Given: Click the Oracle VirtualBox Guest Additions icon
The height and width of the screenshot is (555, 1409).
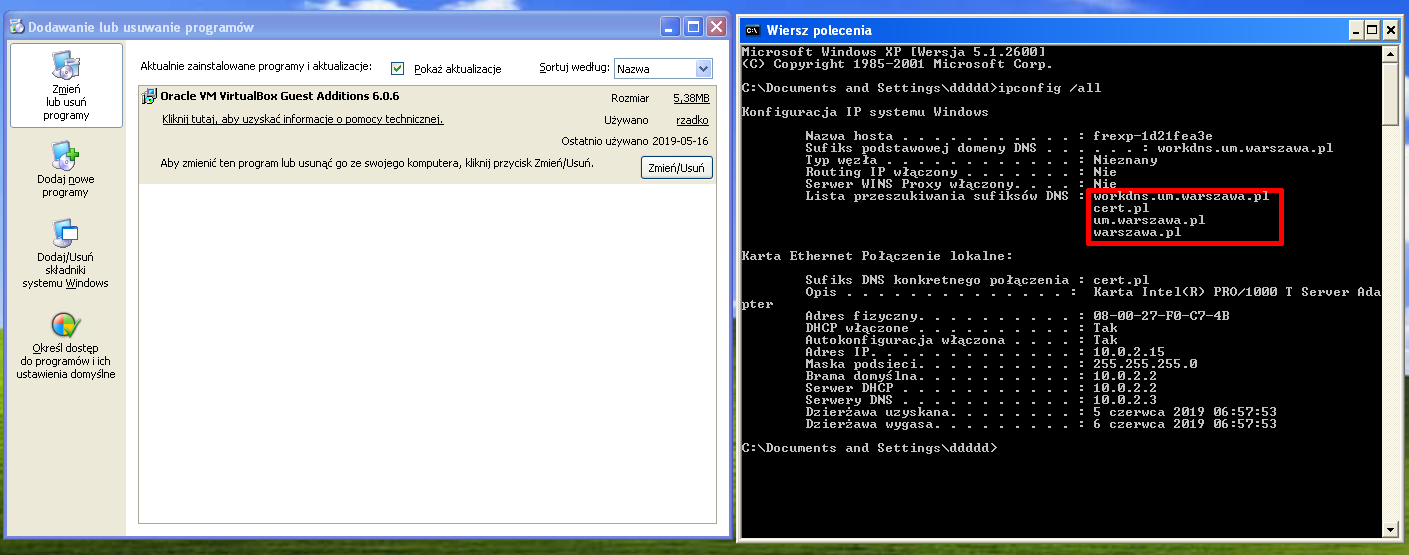Looking at the screenshot, I should [149, 97].
